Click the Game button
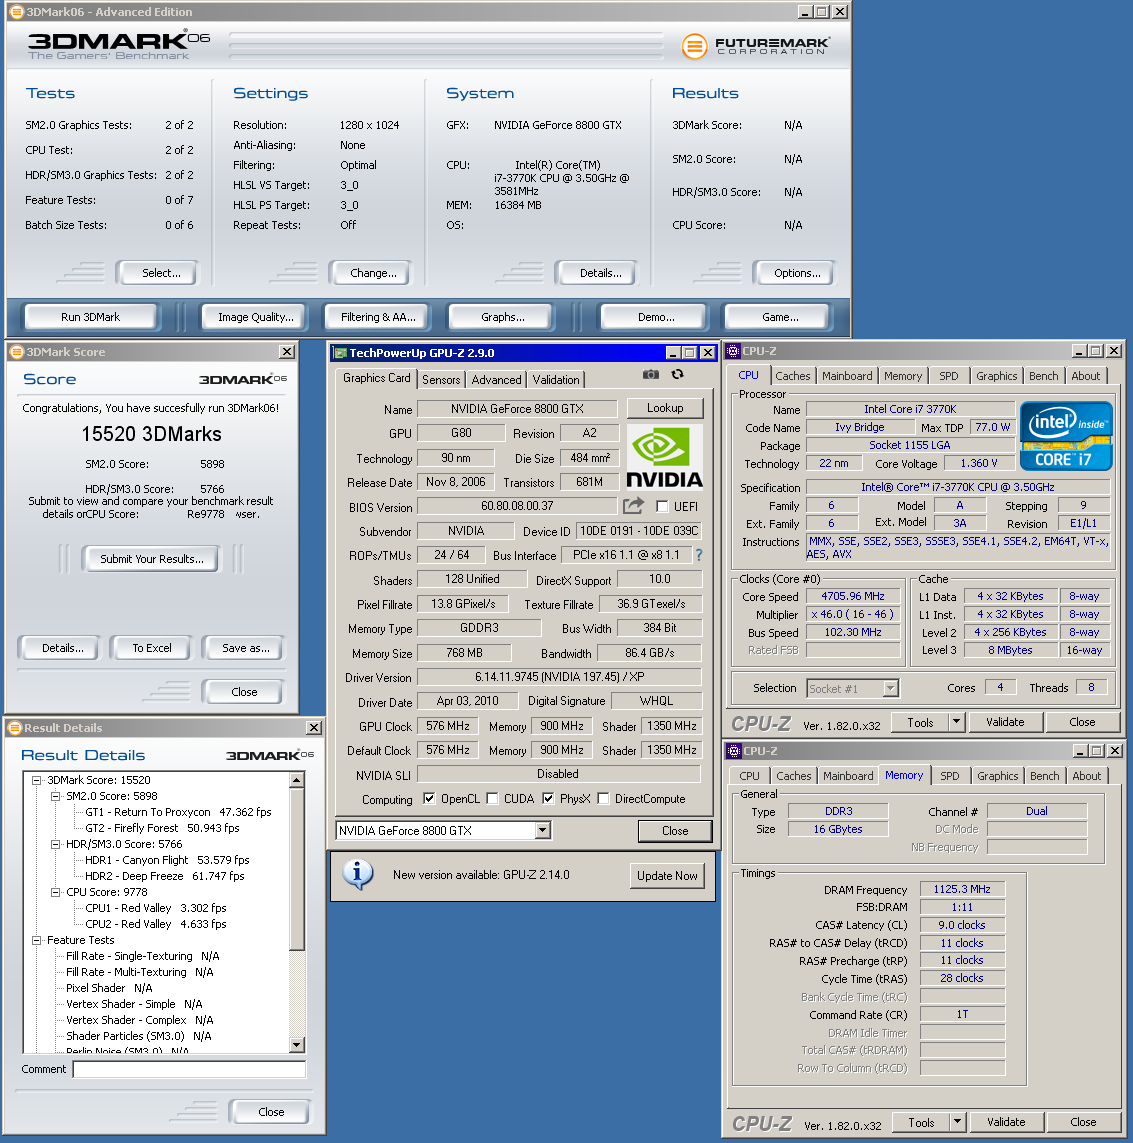 pos(780,317)
